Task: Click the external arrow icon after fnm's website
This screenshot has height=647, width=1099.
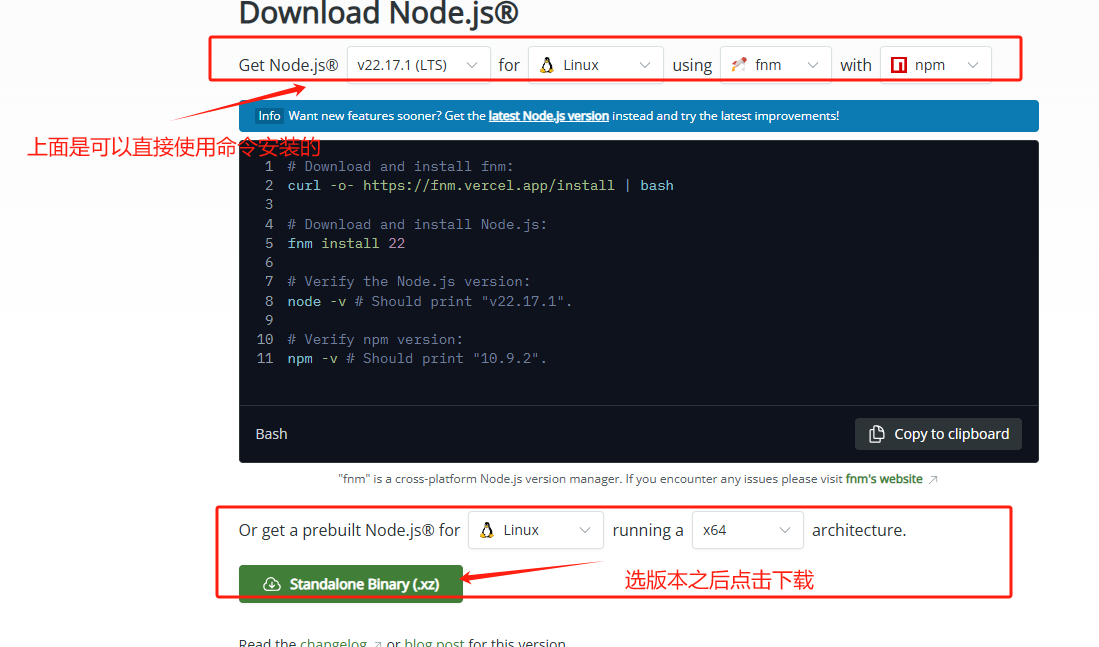Action: click(933, 479)
